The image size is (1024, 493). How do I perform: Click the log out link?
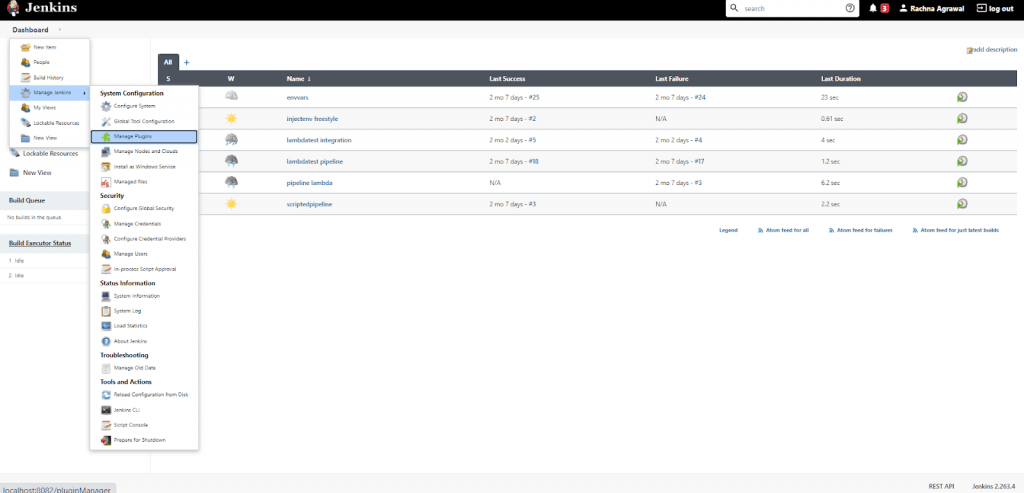point(995,8)
